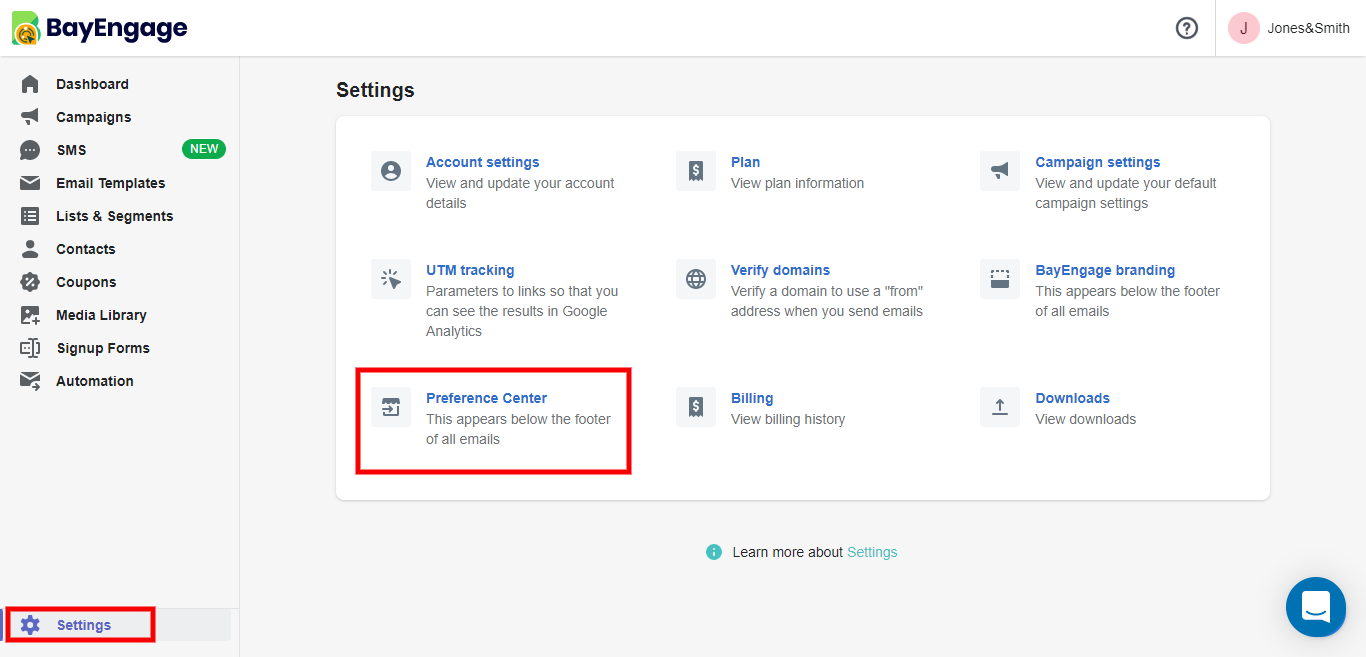Open SMS section in sidebar
The height and width of the screenshot is (657, 1366).
[x=71, y=150]
